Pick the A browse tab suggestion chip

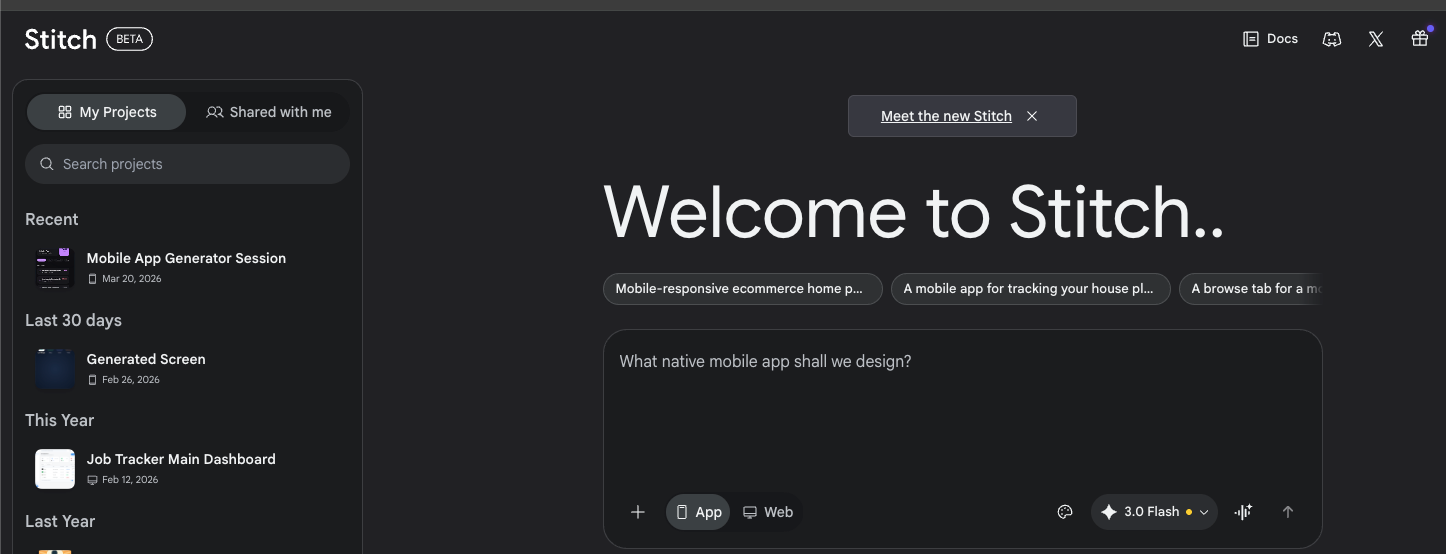pos(1250,288)
